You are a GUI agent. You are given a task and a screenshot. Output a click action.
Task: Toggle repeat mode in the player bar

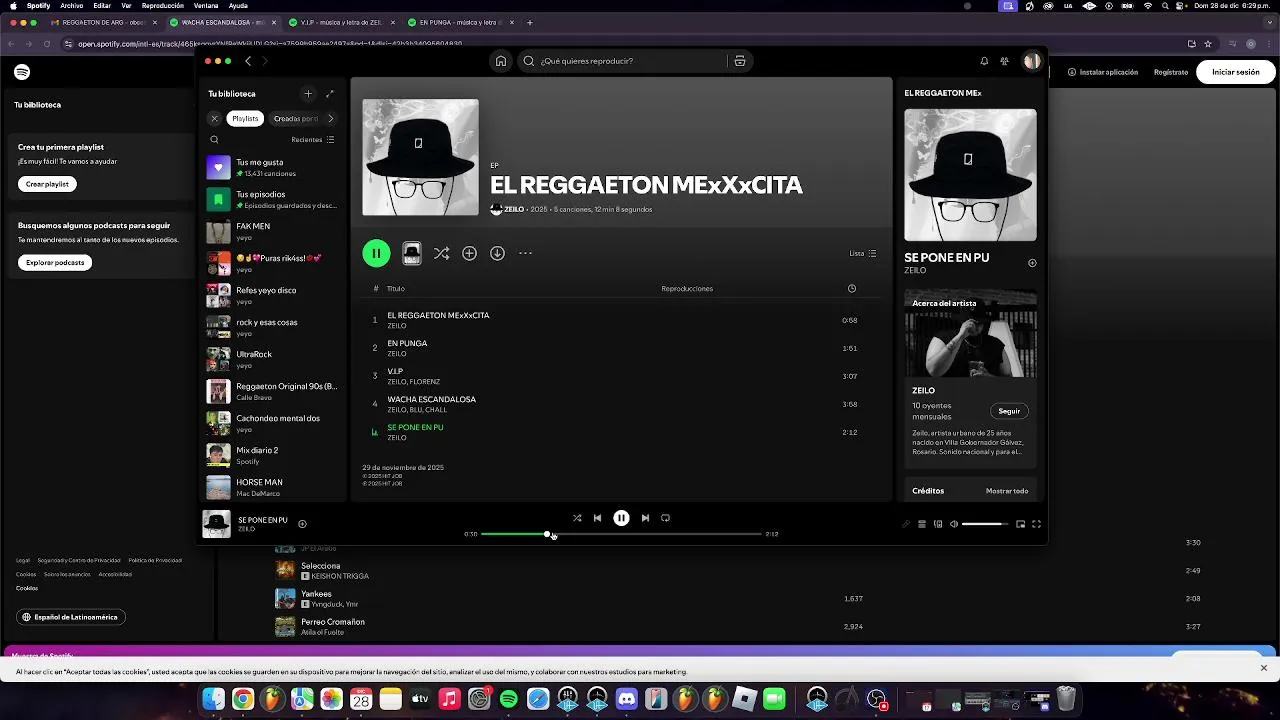pos(665,518)
